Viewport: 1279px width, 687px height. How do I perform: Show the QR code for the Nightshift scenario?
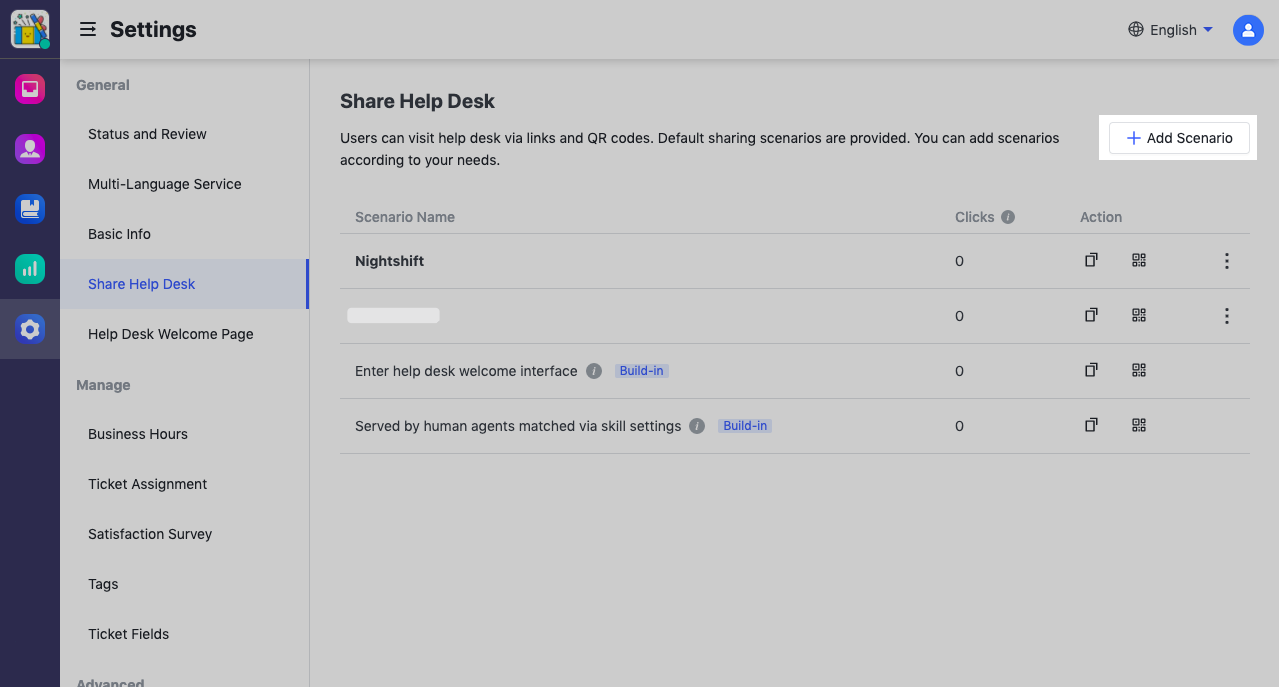click(x=1138, y=259)
